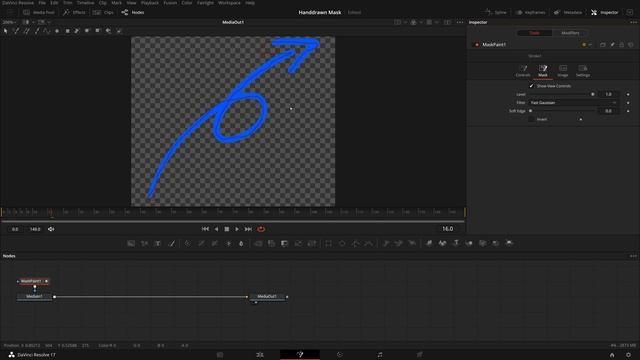Open the Media Pool panel
The height and width of the screenshot is (360, 640).
(39, 13)
